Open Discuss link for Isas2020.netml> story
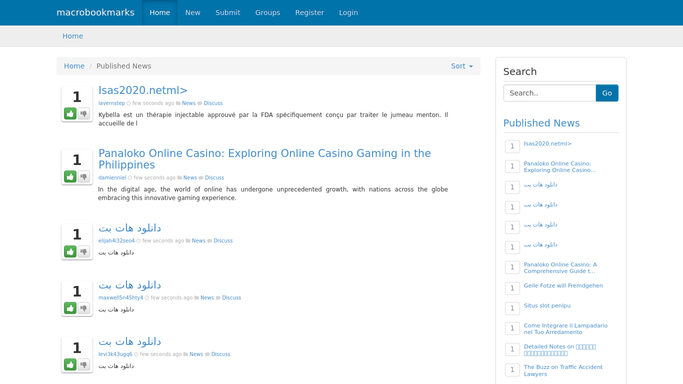The image size is (683, 384). tap(213, 103)
